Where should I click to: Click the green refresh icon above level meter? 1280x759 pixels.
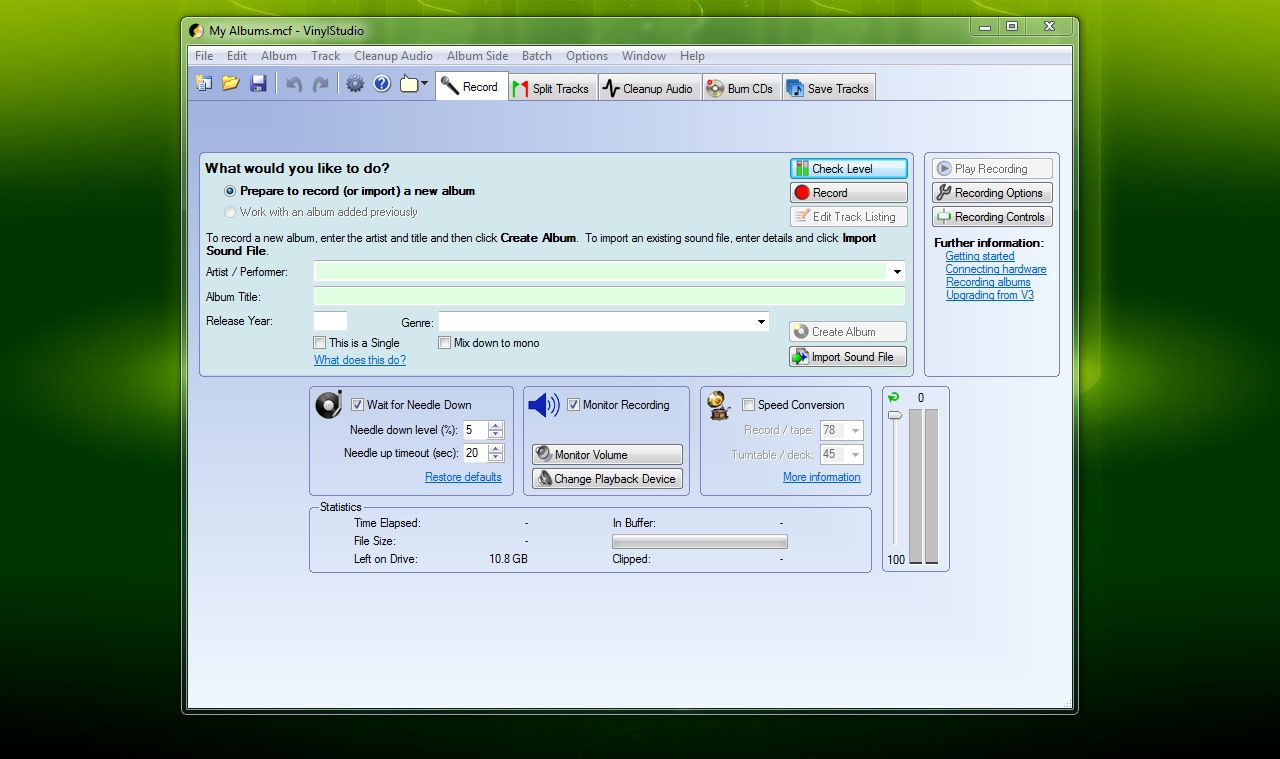pos(894,397)
